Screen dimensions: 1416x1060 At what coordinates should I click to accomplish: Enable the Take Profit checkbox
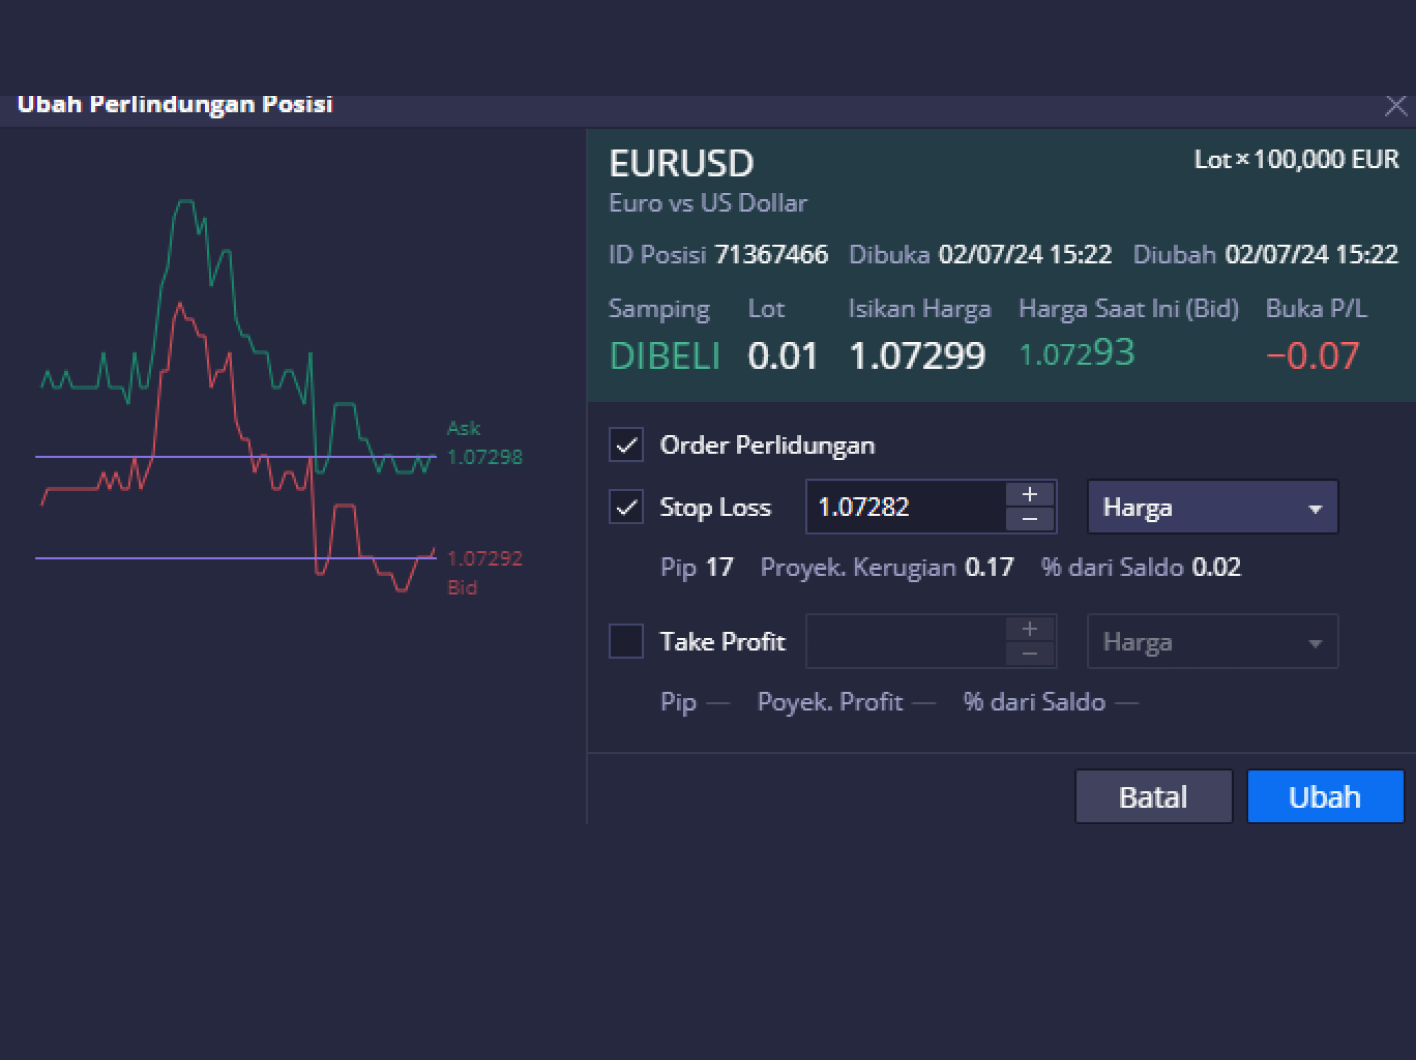coord(626,641)
